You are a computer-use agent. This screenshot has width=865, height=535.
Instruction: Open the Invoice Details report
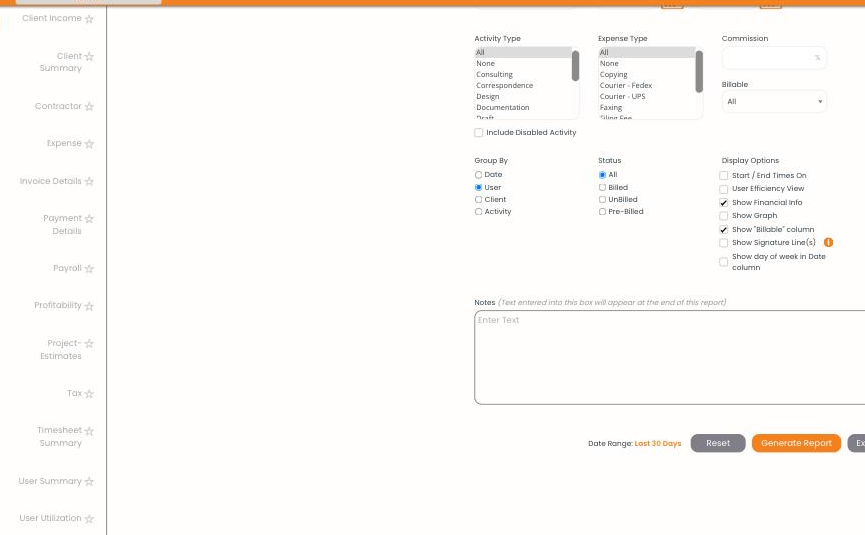click(51, 181)
